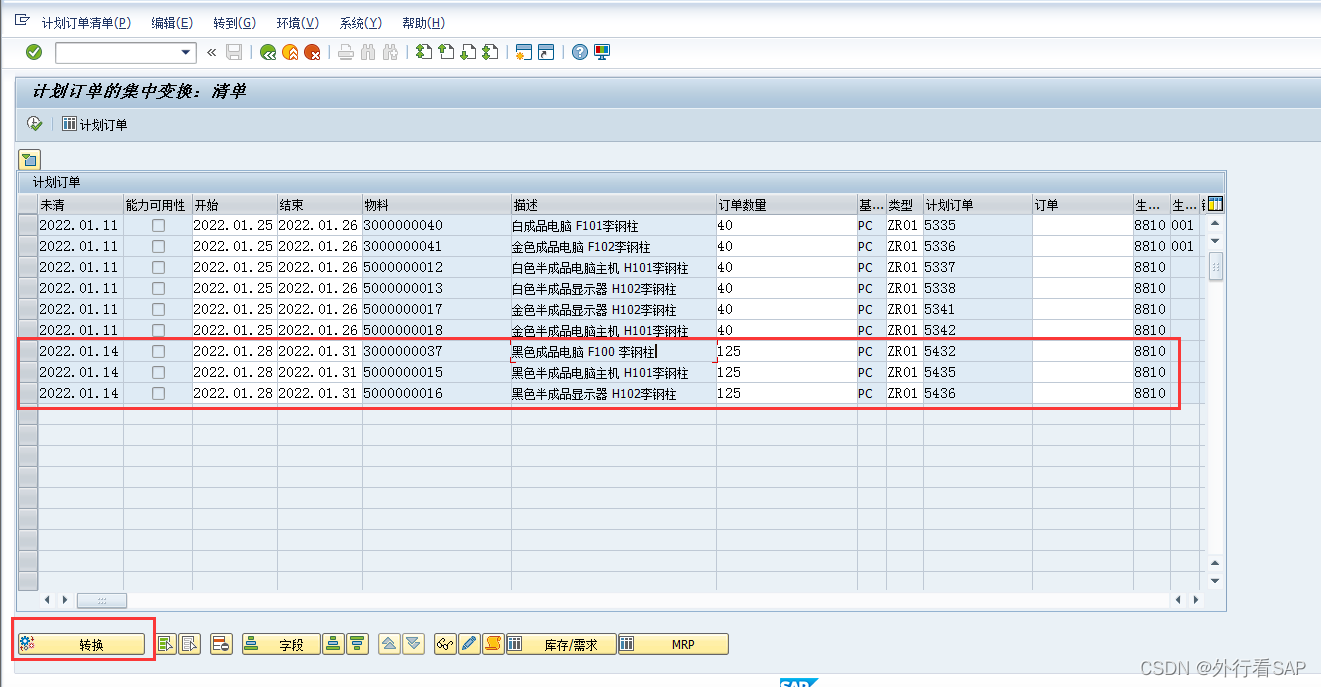Tick capacity checkbox for planned order 5432

click(158, 352)
